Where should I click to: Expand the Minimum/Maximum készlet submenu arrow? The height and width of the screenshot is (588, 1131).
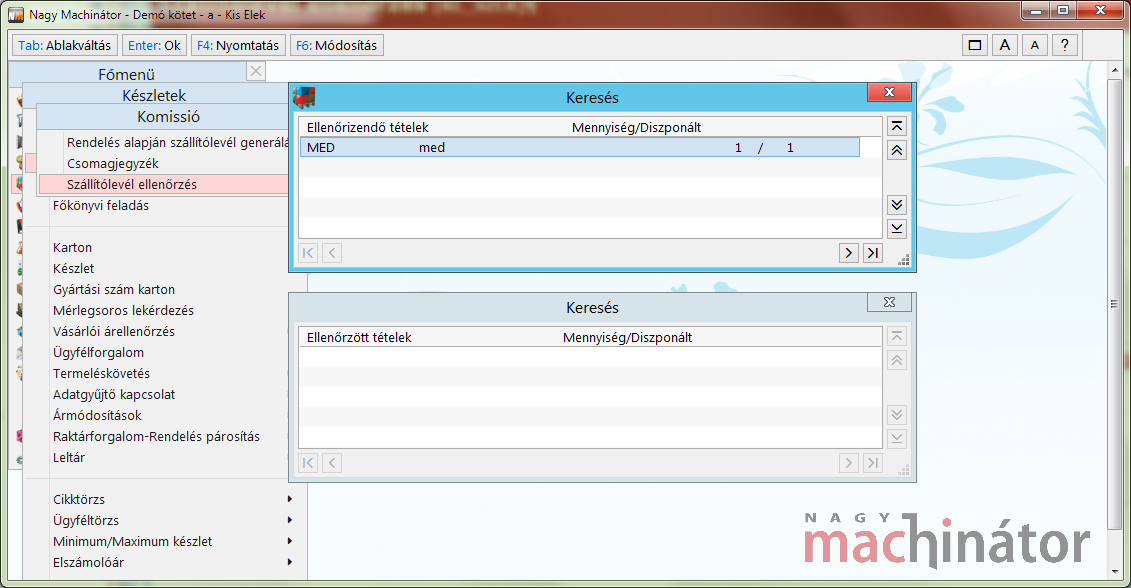coord(290,541)
